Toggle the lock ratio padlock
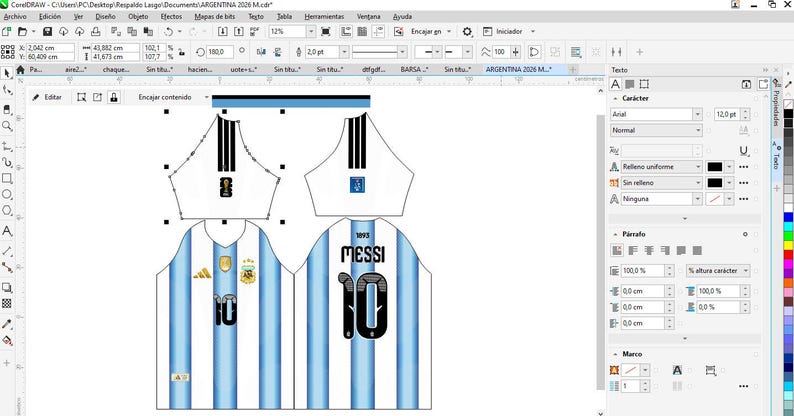 point(182,52)
